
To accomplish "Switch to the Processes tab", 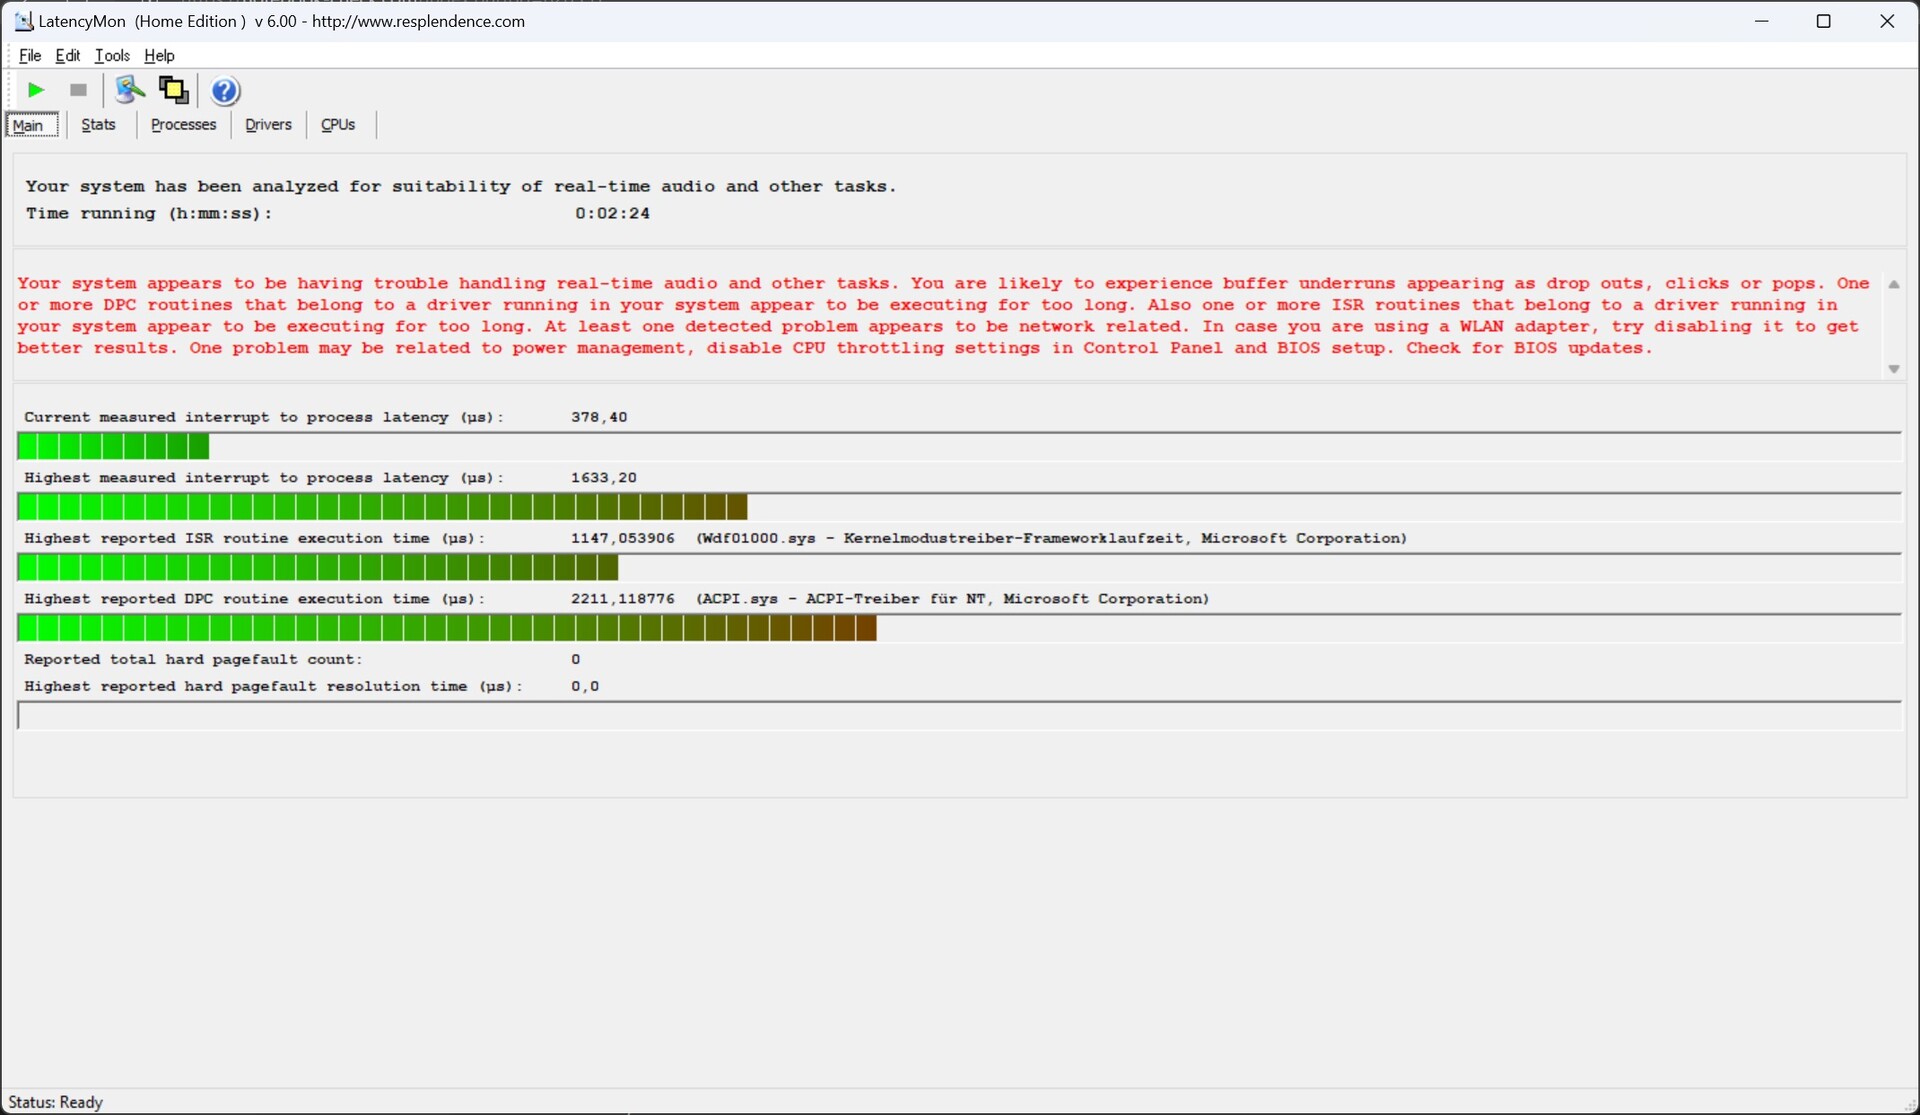I will coord(183,125).
